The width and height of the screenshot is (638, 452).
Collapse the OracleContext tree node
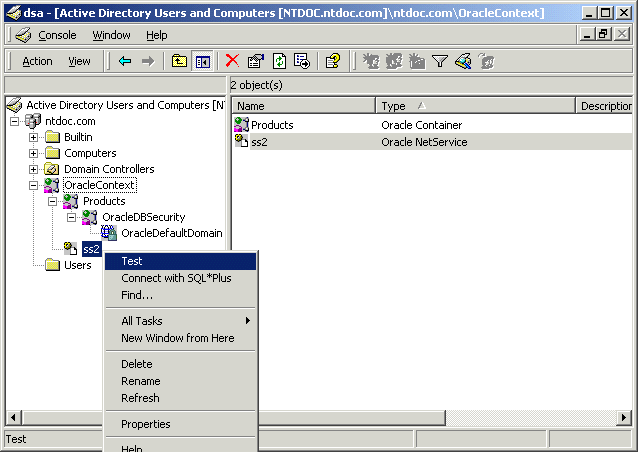(34, 185)
